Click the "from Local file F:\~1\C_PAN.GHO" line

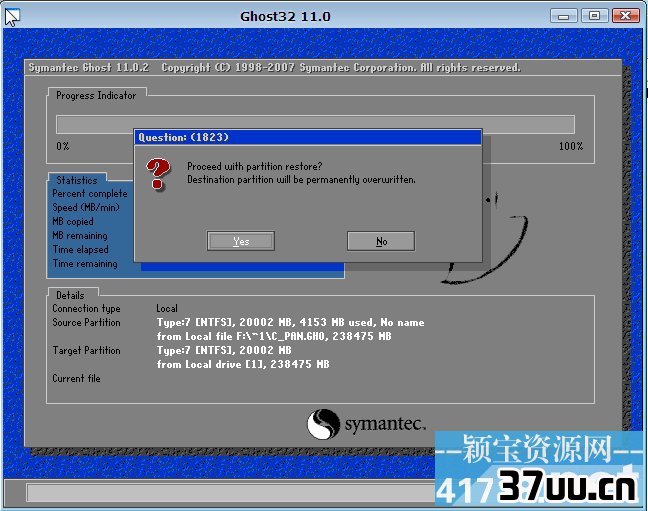pyautogui.click(x=274, y=337)
